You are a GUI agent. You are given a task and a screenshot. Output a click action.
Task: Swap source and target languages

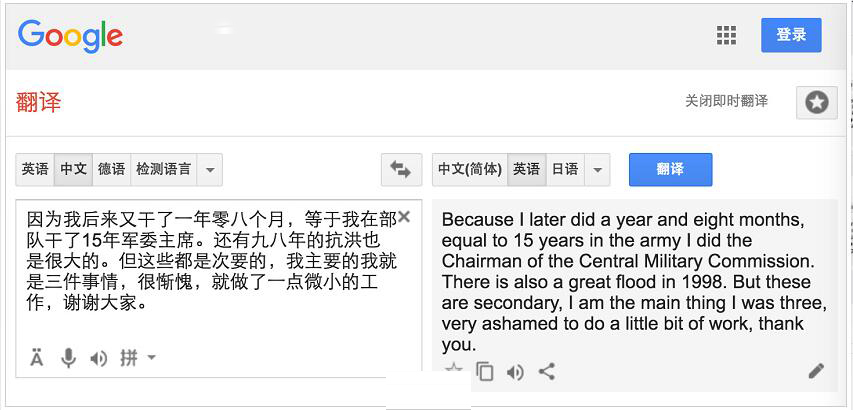pyautogui.click(x=401, y=170)
